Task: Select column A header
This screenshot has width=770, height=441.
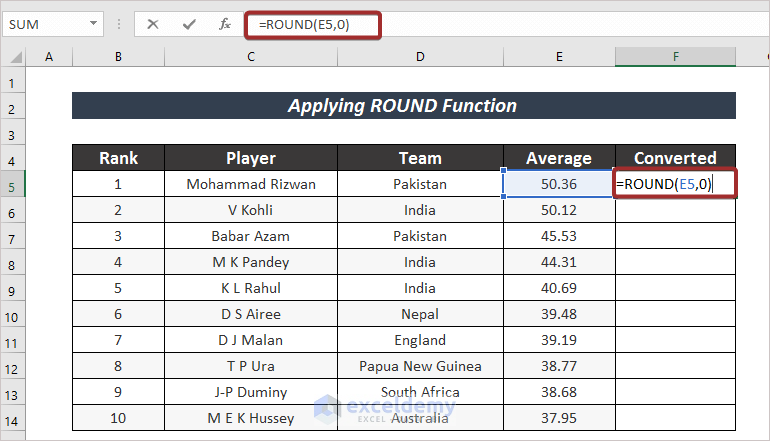Action: click(48, 58)
